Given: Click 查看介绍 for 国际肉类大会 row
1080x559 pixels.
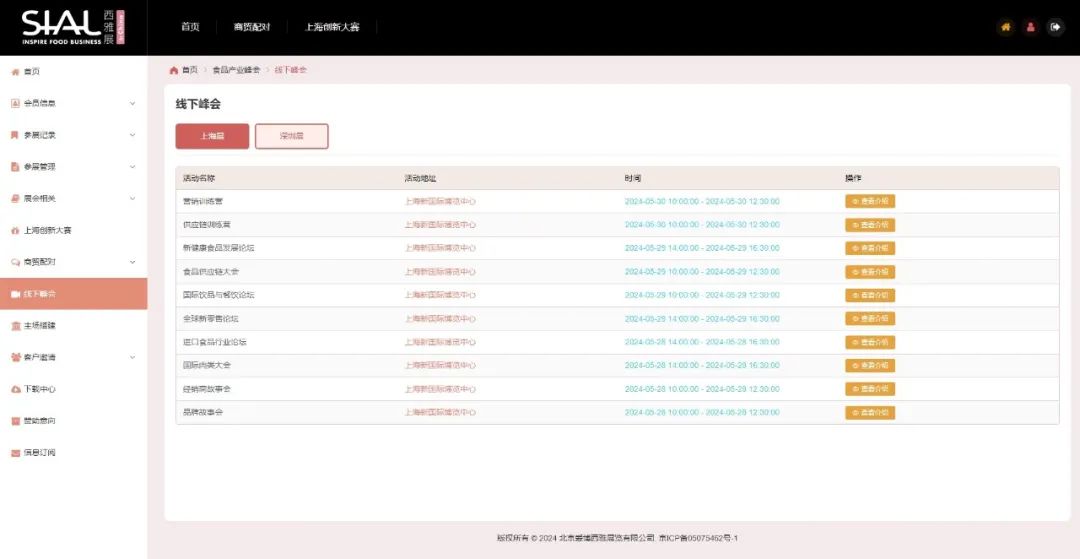Looking at the screenshot, I should click(x=869, y=366).
